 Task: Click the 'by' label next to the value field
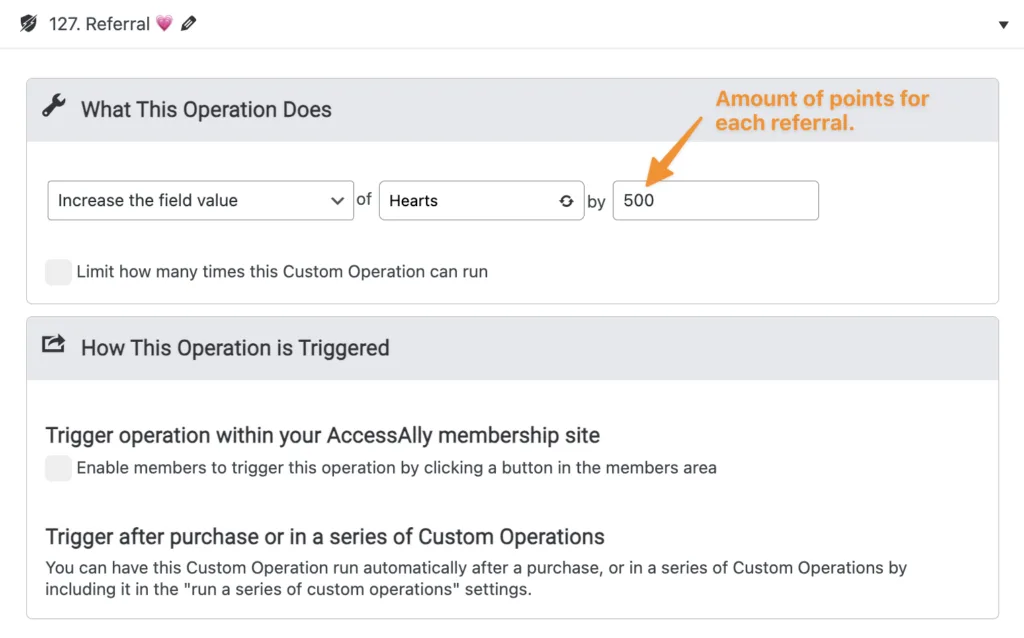point(596,201)
